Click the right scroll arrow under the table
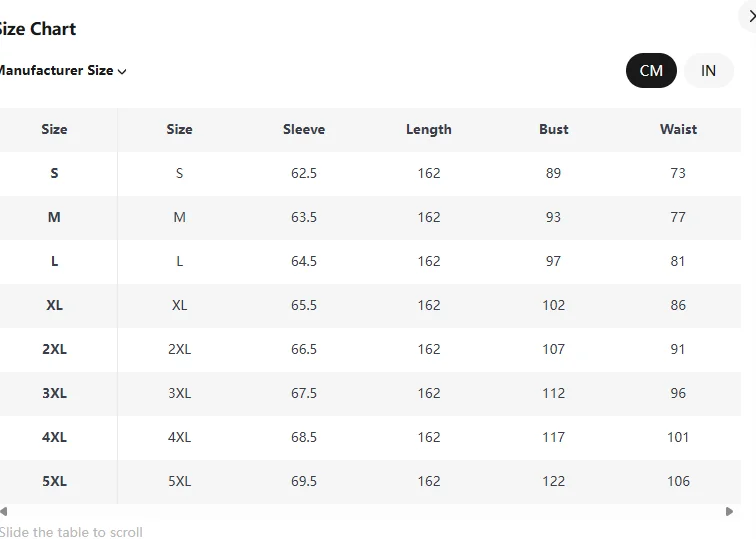This screenshot has width=756, height=539. [729, 512]
